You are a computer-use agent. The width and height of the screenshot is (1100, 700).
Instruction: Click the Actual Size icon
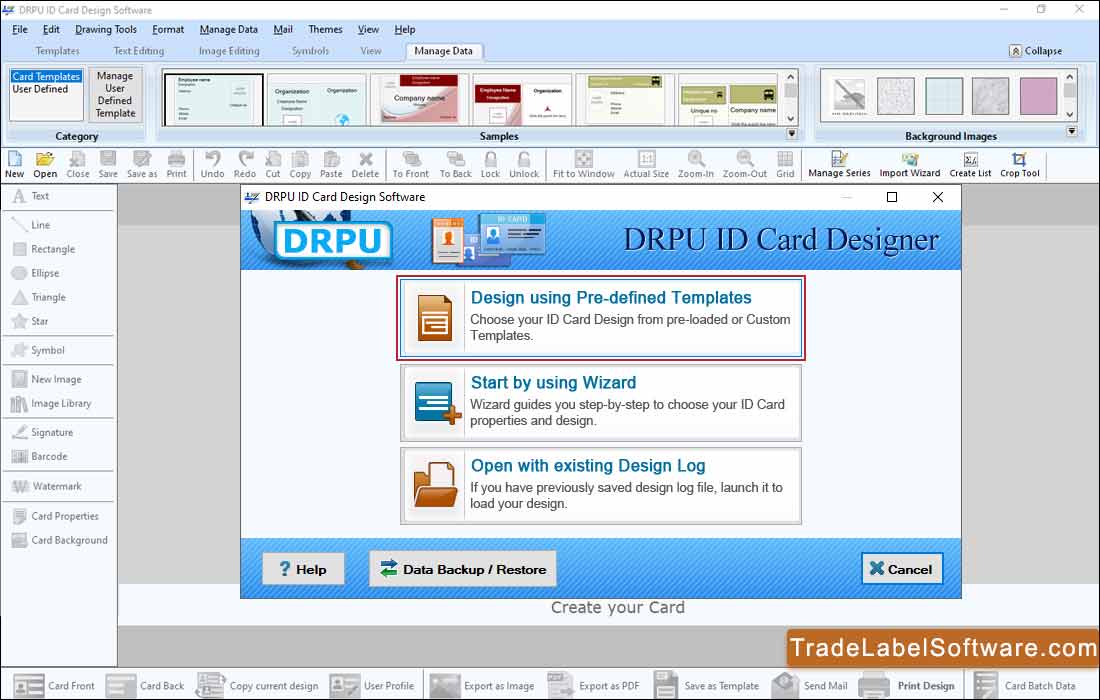coord(647,164)
